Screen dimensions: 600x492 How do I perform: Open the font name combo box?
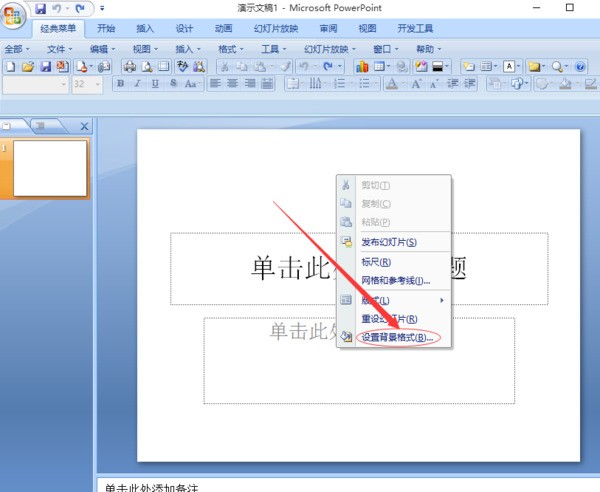pos(35,84)
